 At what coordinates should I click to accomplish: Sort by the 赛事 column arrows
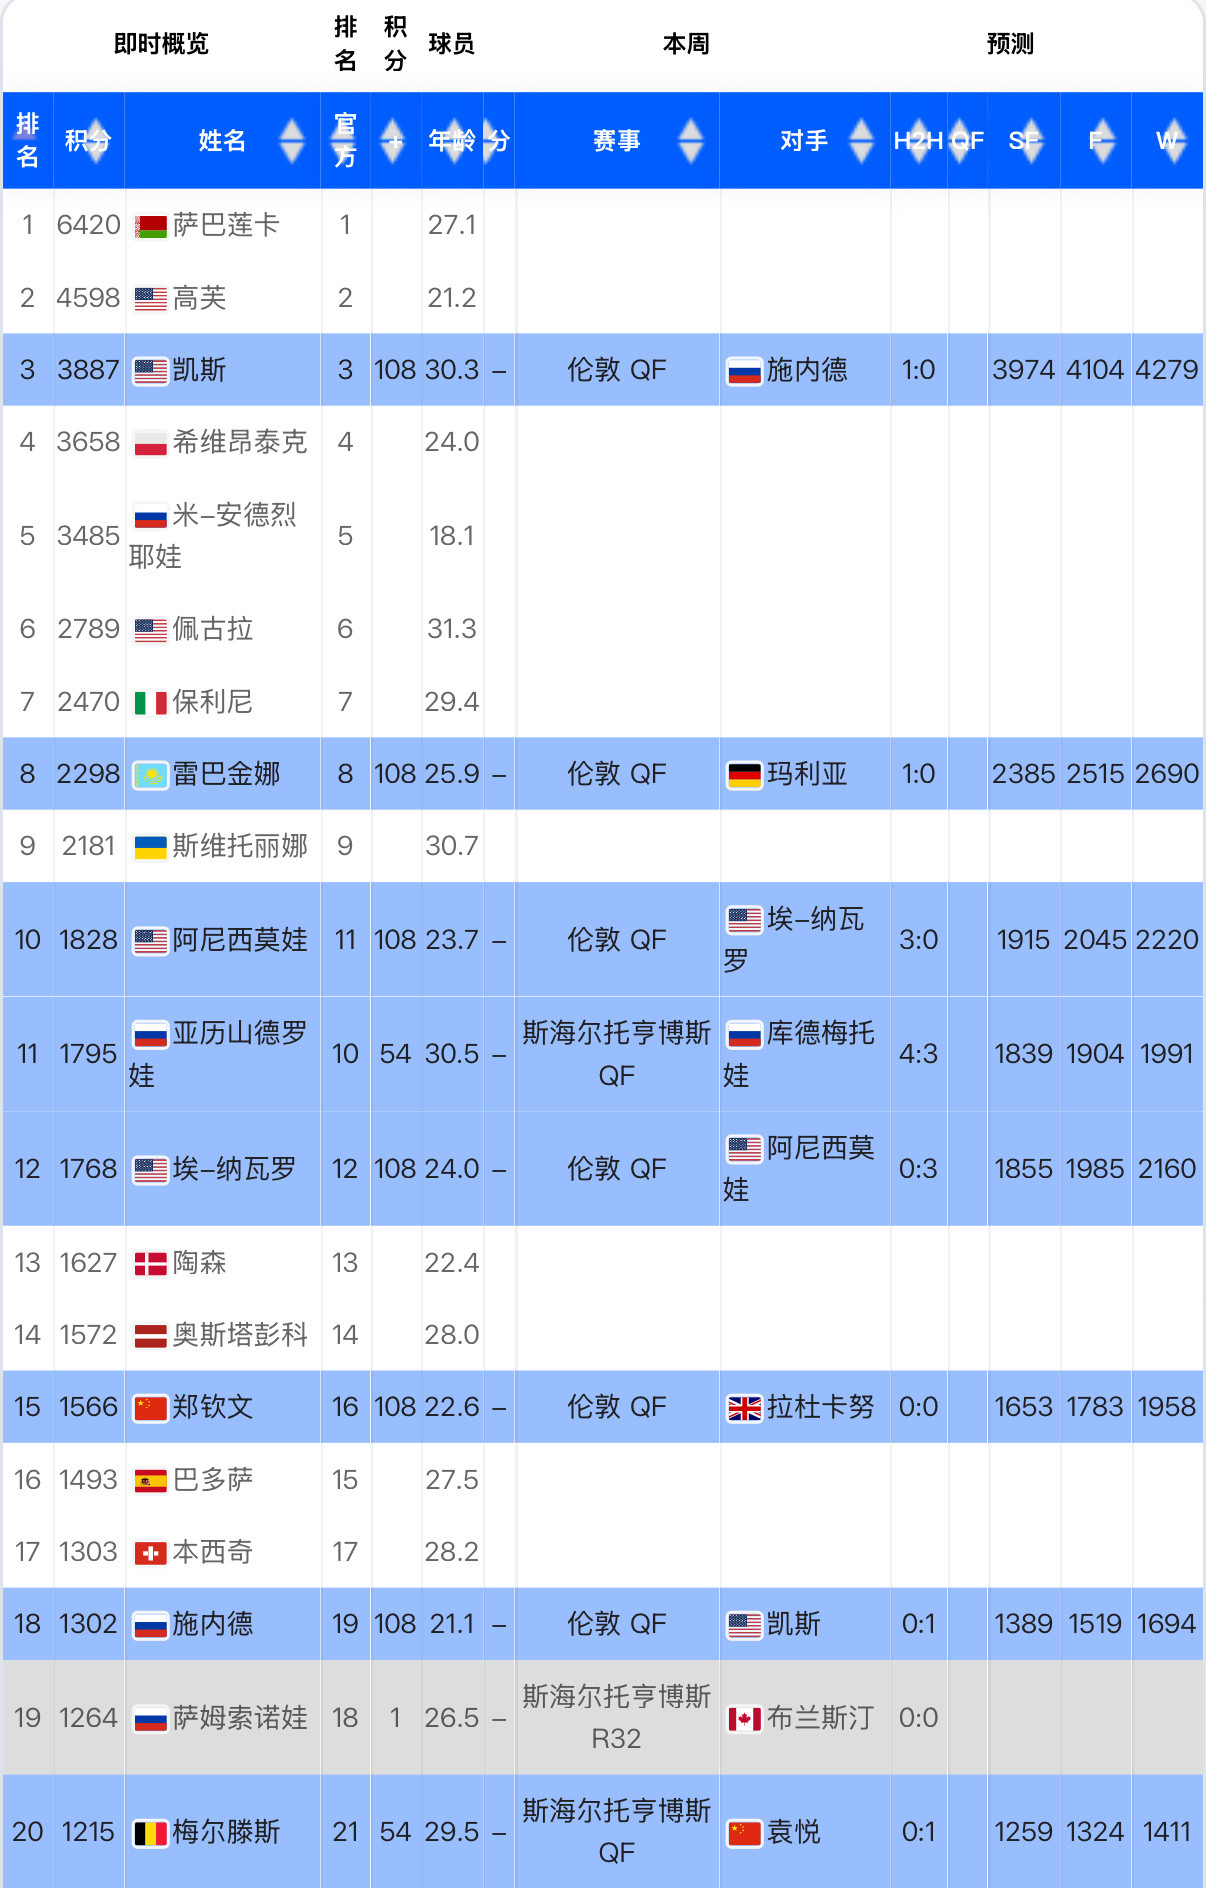pyautogui.click(x=690, y=141)
